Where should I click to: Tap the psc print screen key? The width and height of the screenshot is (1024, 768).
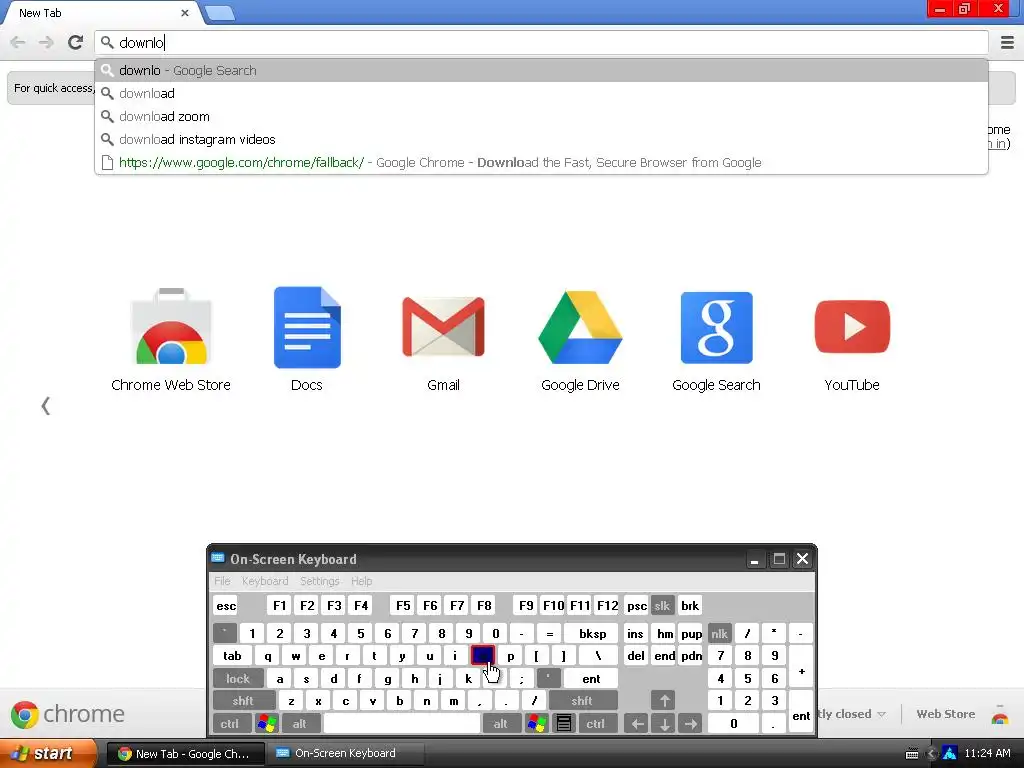[x=637, y=605]
